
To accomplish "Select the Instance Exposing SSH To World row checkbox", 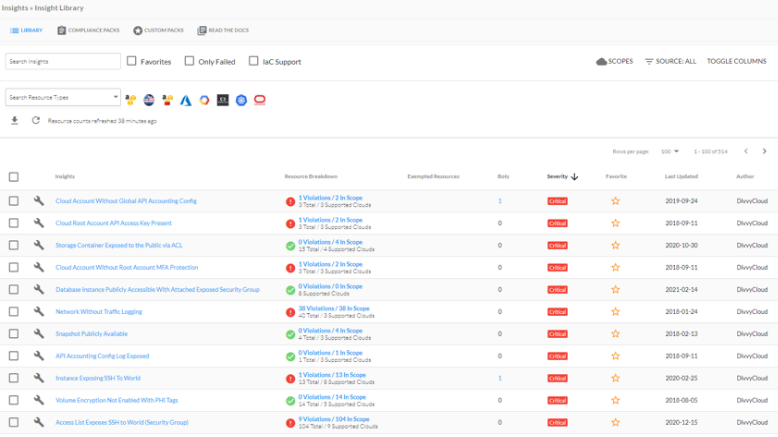I will point(13,378).
